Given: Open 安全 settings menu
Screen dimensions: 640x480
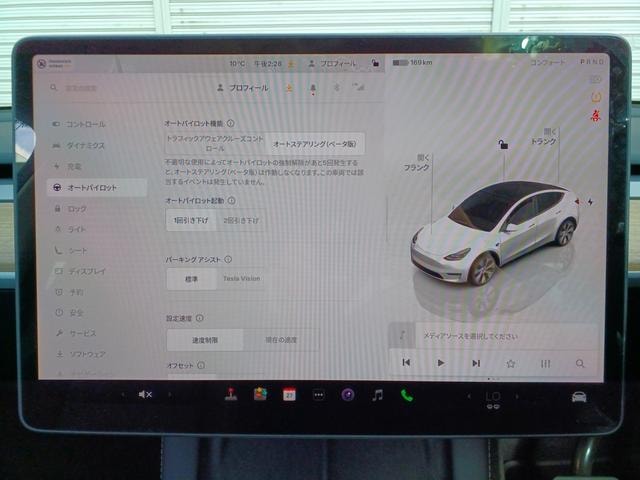Looking at the screenshot, I should [97, 313].
